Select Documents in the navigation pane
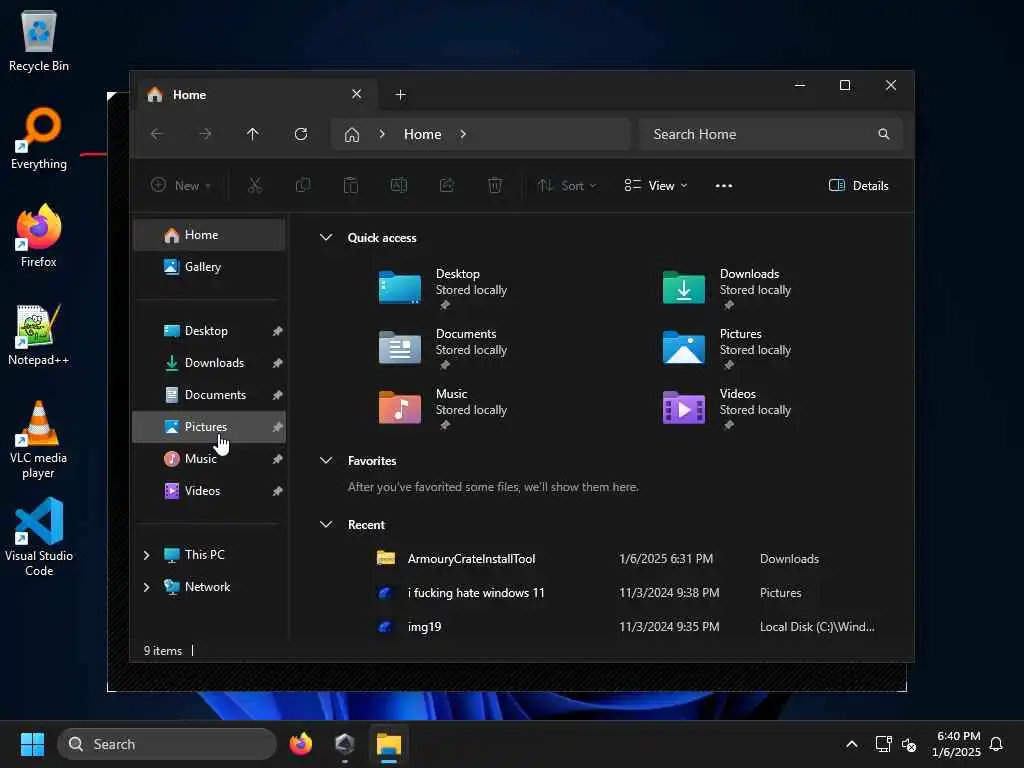 coord(209,395)
